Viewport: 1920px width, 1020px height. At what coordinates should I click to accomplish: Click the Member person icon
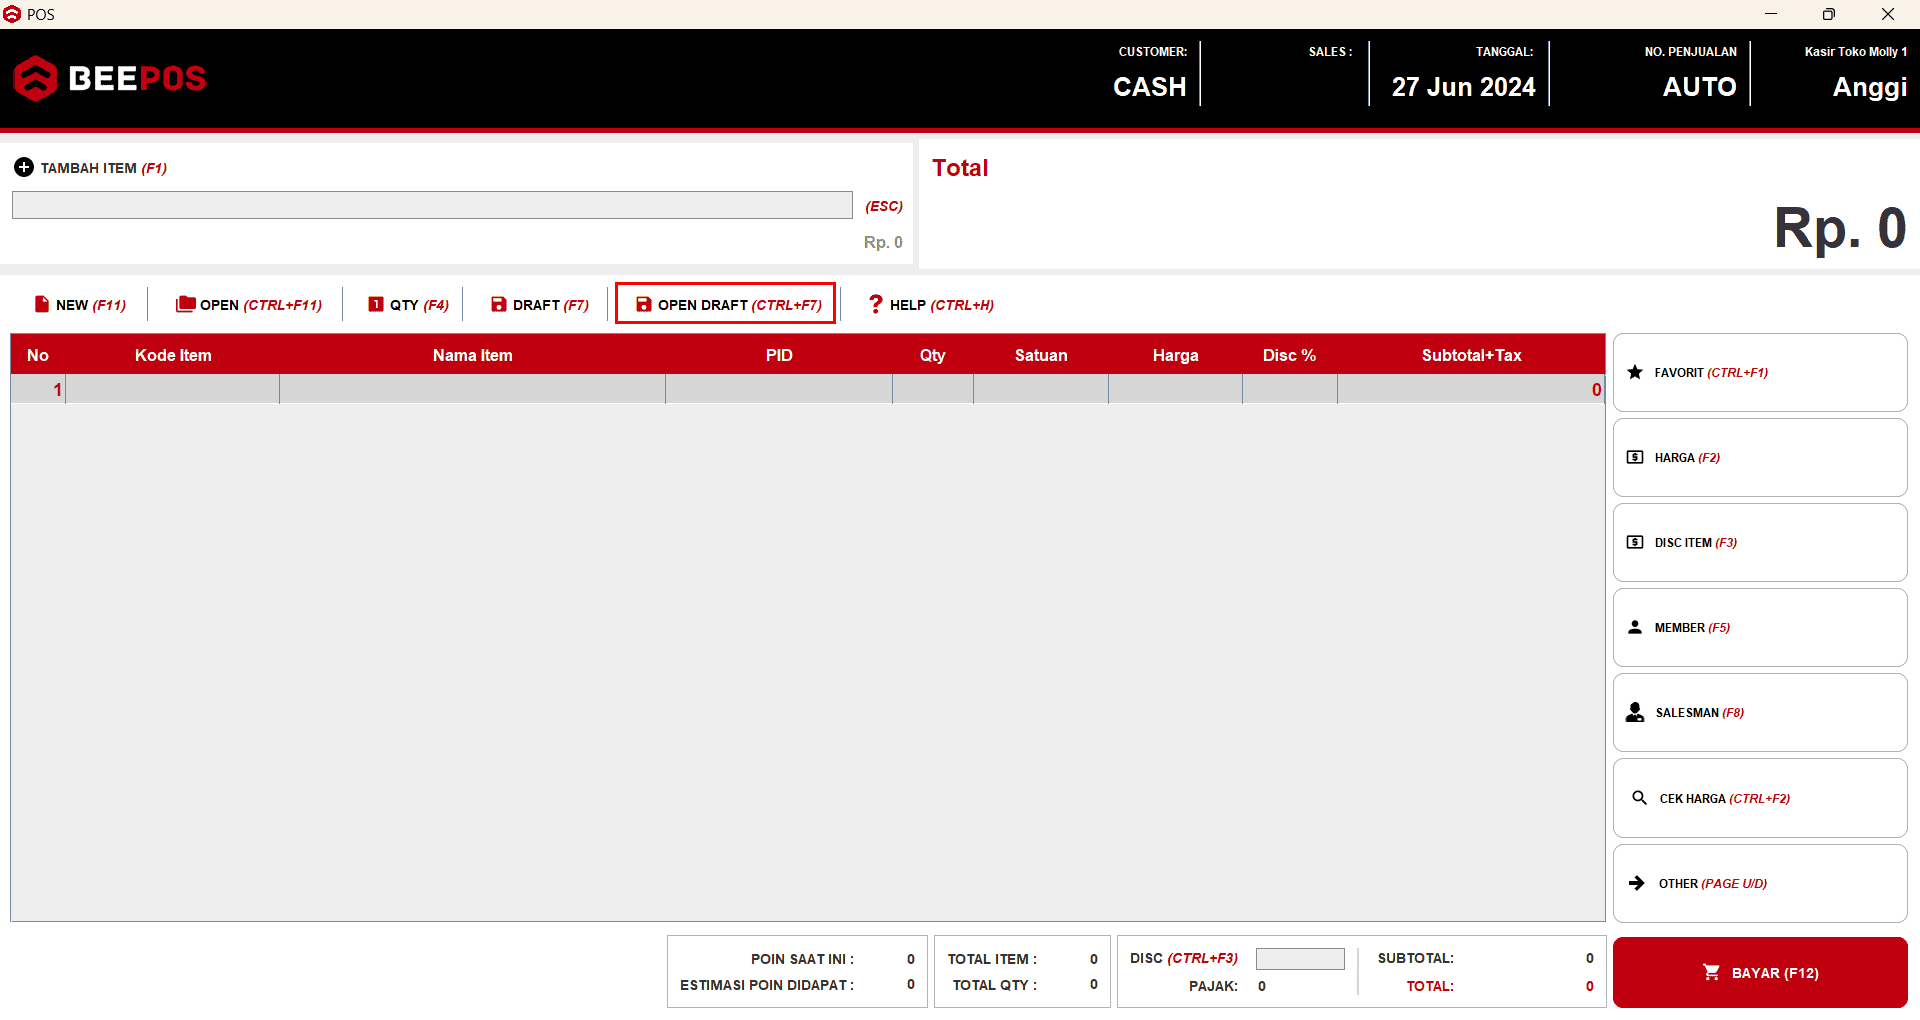click(1635, 627)
